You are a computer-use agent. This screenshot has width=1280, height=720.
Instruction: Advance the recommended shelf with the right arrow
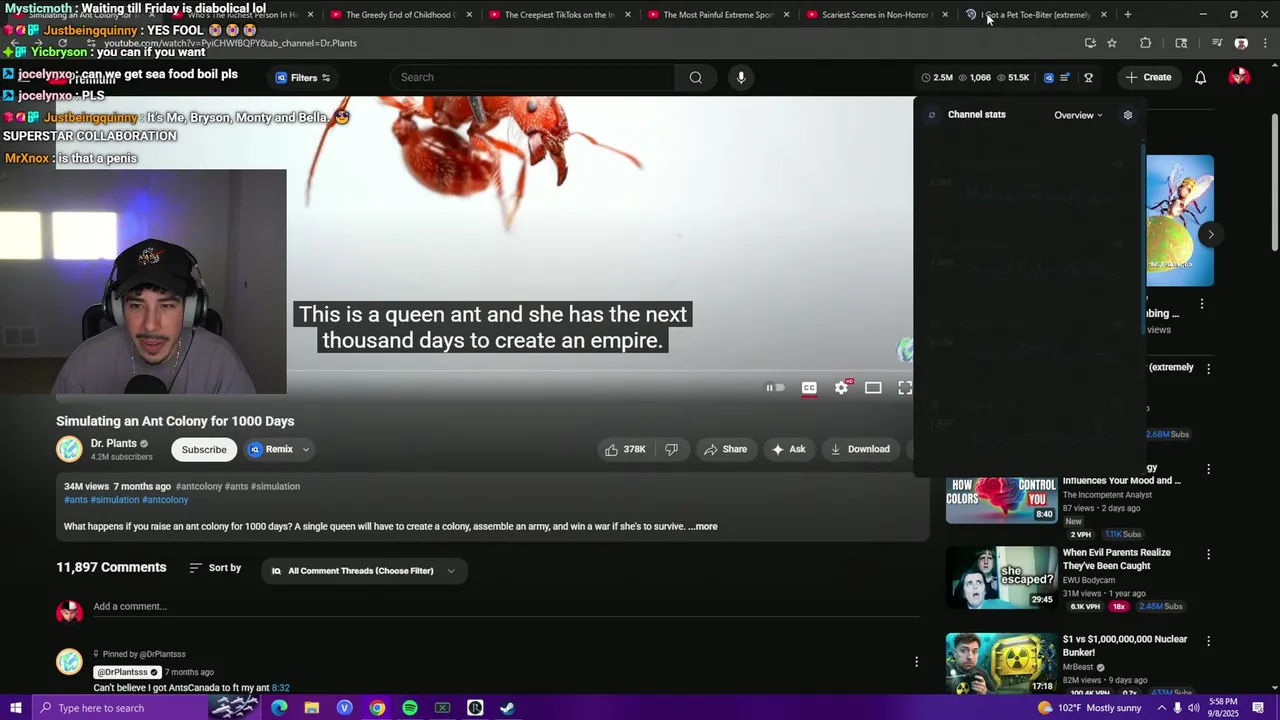point(1210,235)
